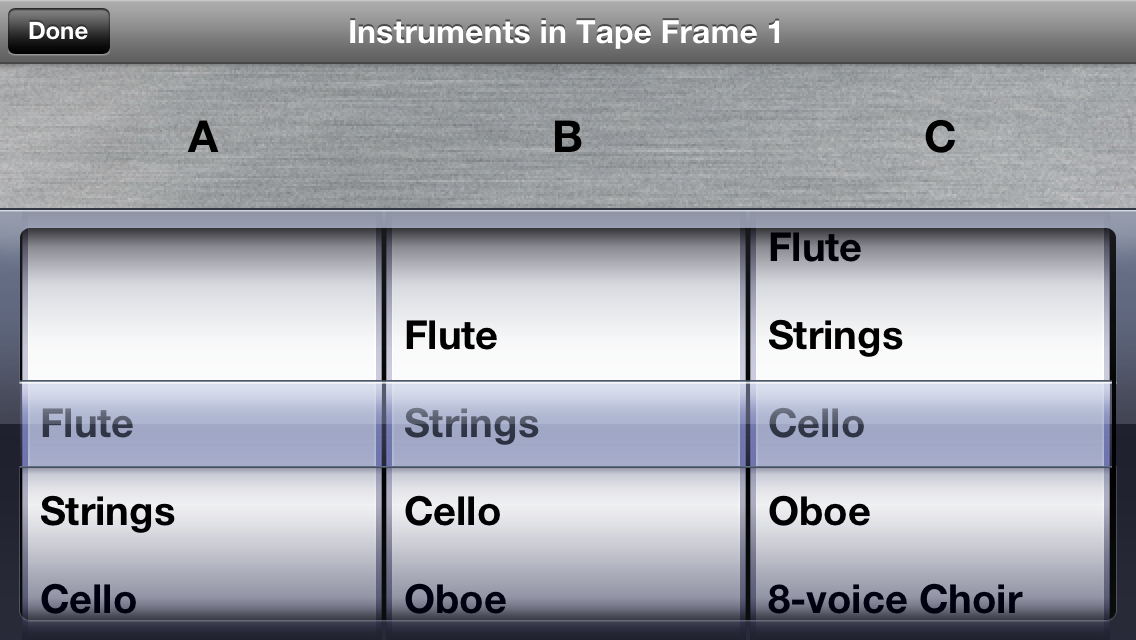The image size is (1136, 640).
Task: Select 8-voice Choir in column C
Action: [x=895, y=599]
